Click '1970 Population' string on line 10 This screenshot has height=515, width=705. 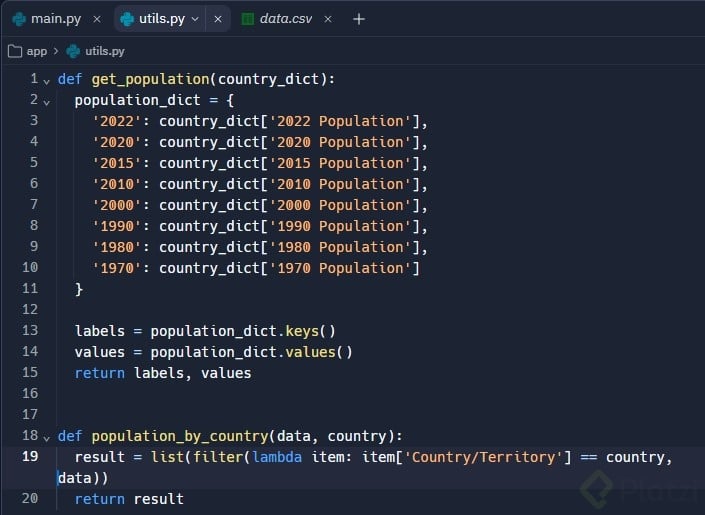[340, 268]
